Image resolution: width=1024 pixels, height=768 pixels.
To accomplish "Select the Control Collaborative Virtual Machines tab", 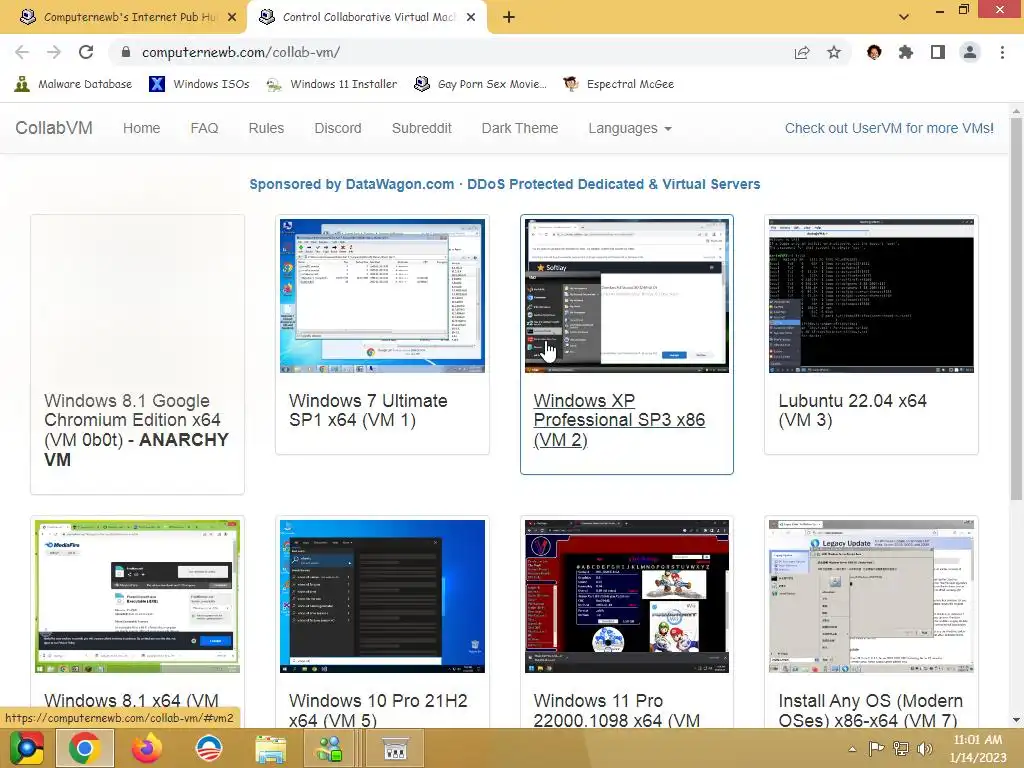I will click(x=366, y=18).
